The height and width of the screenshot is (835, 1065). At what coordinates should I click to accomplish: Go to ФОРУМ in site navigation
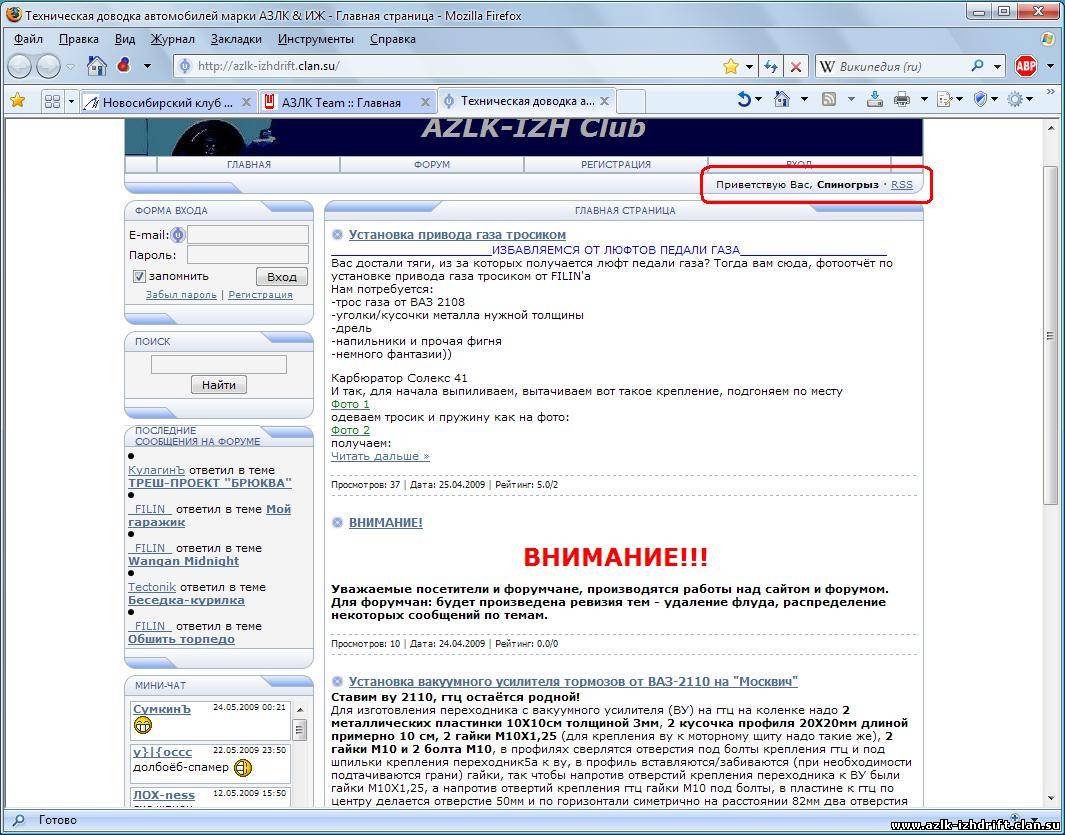coord(432,164)
